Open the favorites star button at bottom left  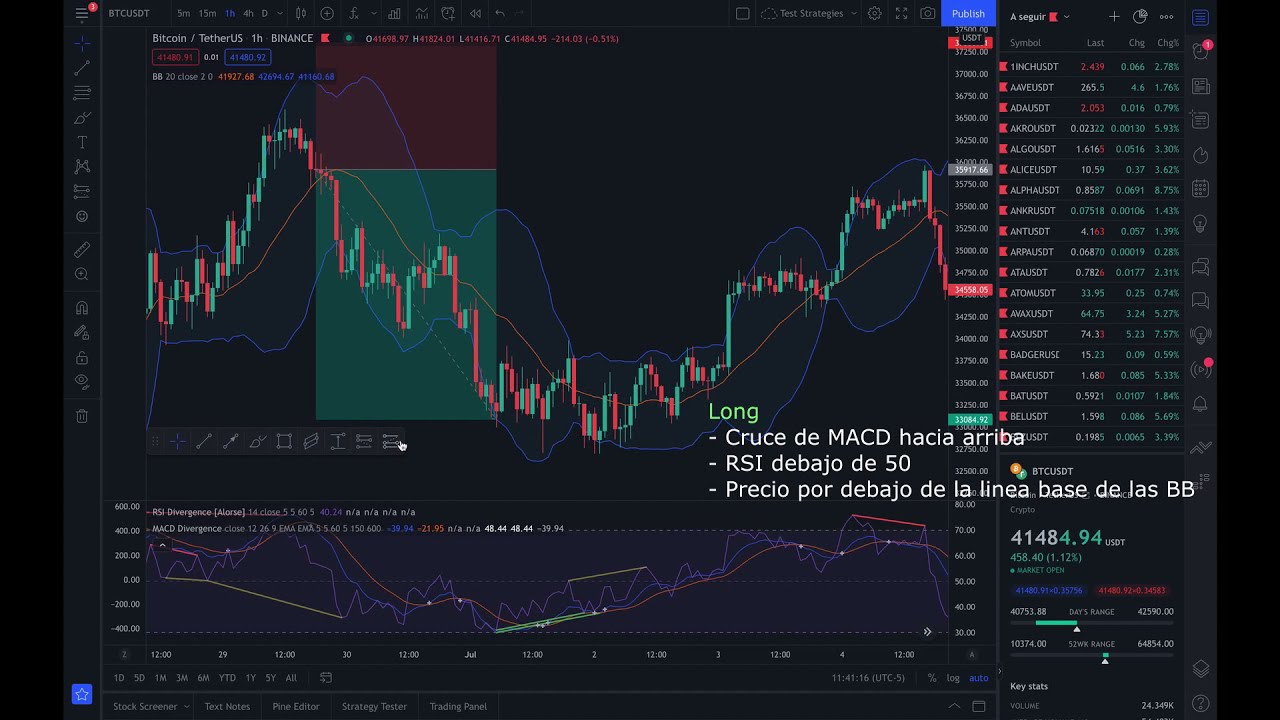tap(82, 694)
